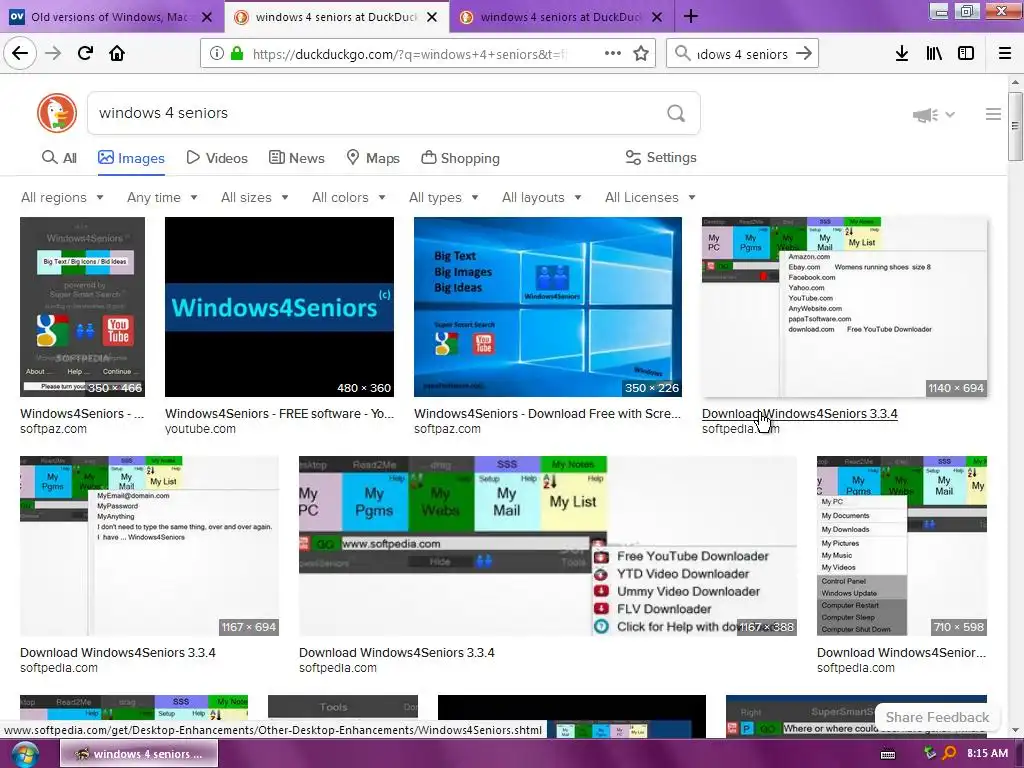Image resolution: width=1024 pixels, height=768 pixels.
Task: Submit browser search box with arrow
Action: click(804, 54)
